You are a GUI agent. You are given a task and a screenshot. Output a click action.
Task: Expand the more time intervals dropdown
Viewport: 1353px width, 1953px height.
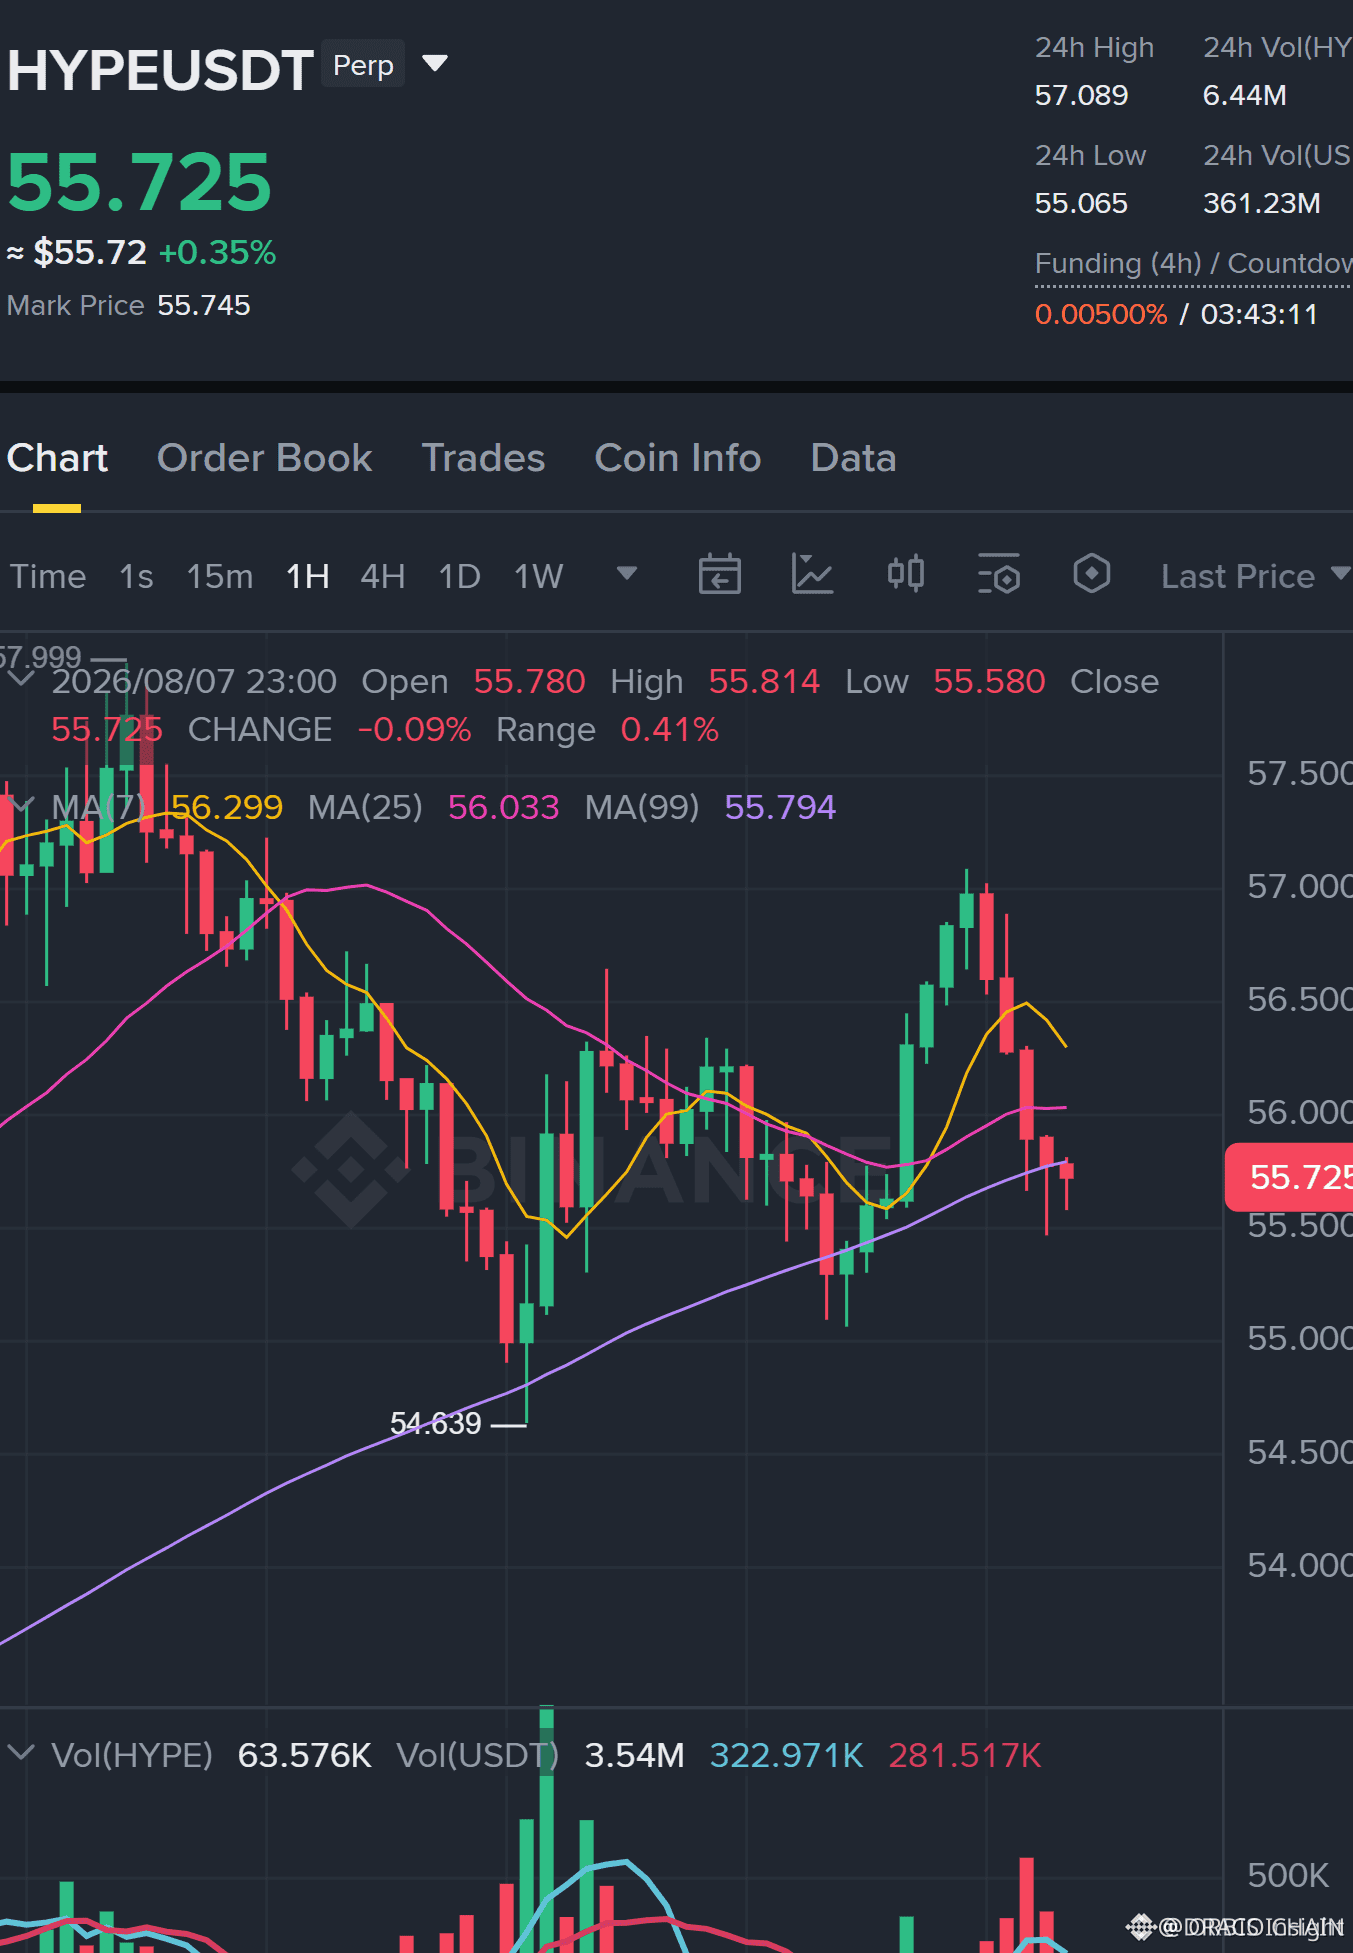[x=627, y=574]
